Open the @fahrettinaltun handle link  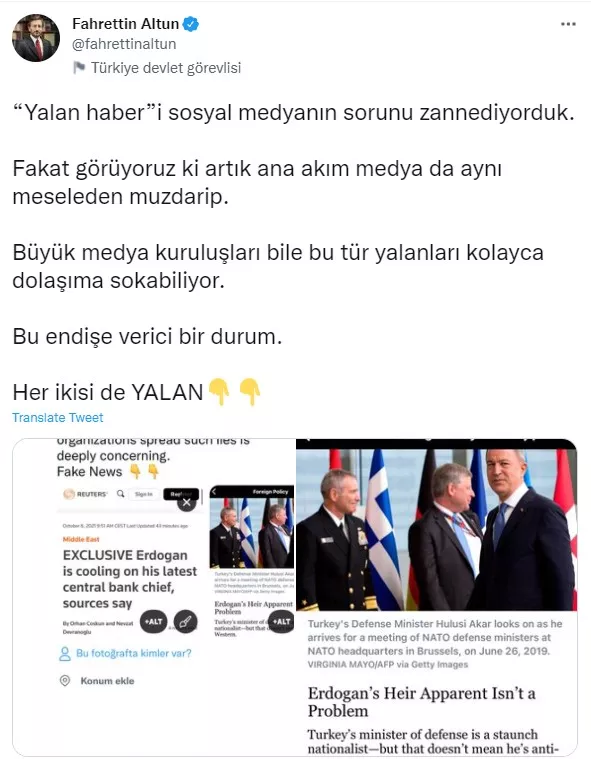[124, 44]
